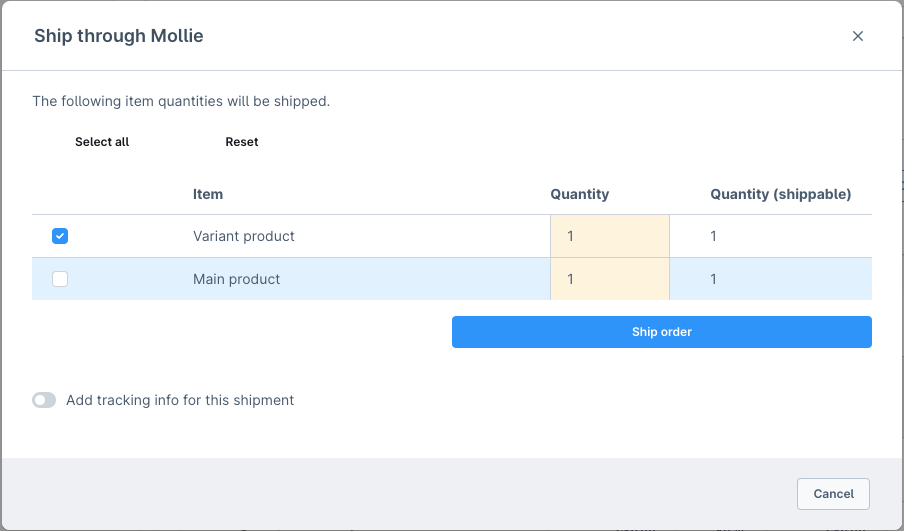Click the blue Ship order button

click(x=661, y=332)
